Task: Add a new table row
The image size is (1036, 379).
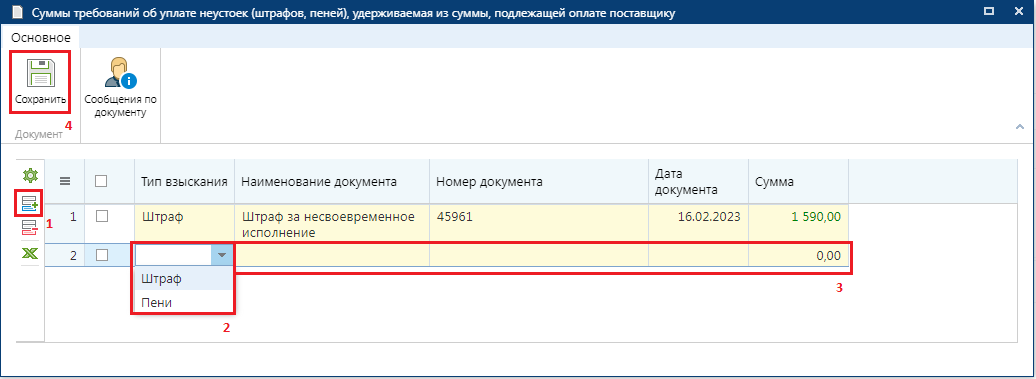Action: [x=30, y=203]
